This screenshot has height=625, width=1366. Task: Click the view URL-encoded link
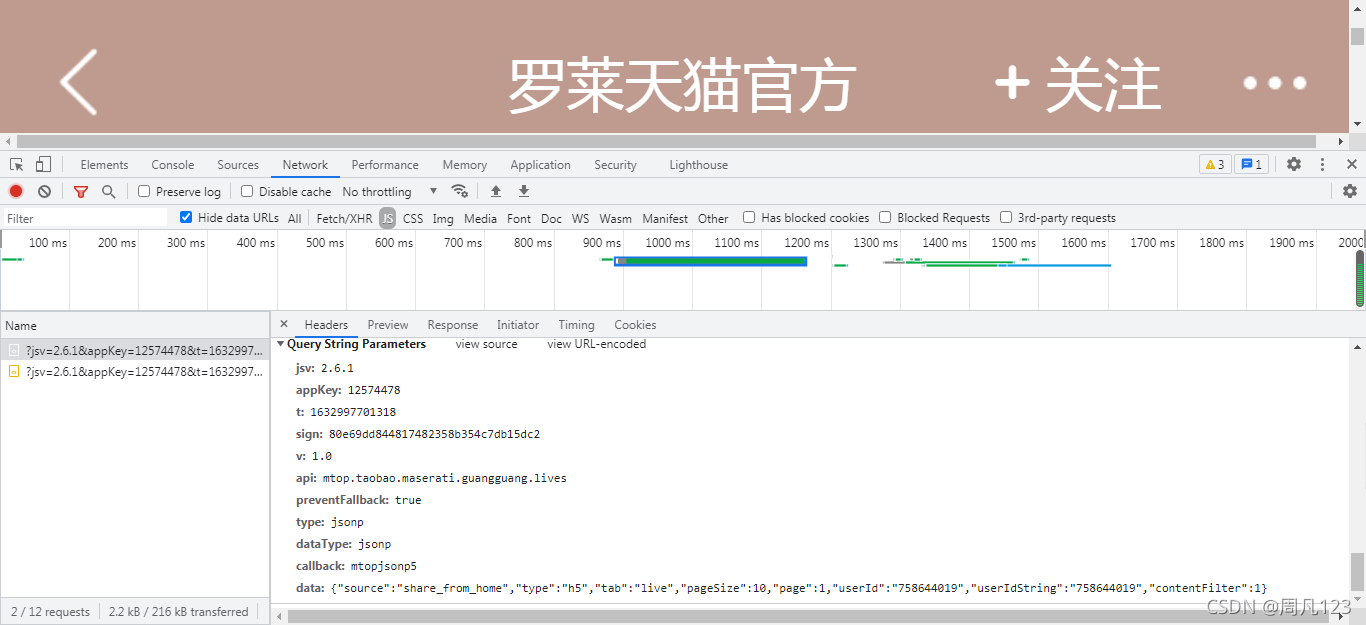point(596,344)
